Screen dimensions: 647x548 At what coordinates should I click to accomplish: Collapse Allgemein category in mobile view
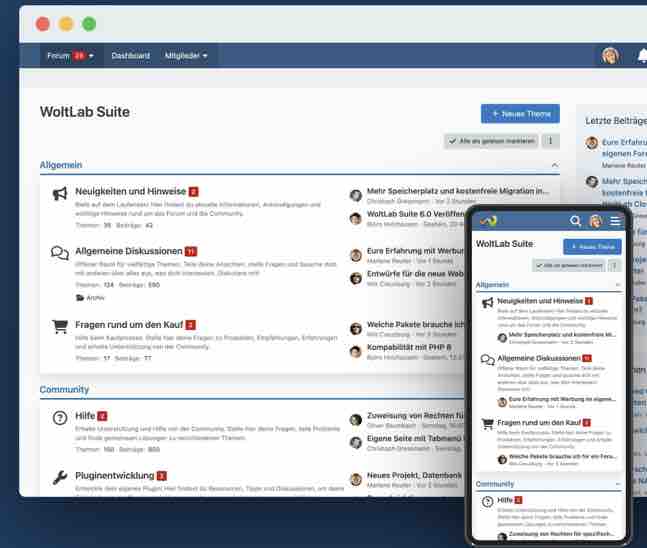[x=618, y=285]
